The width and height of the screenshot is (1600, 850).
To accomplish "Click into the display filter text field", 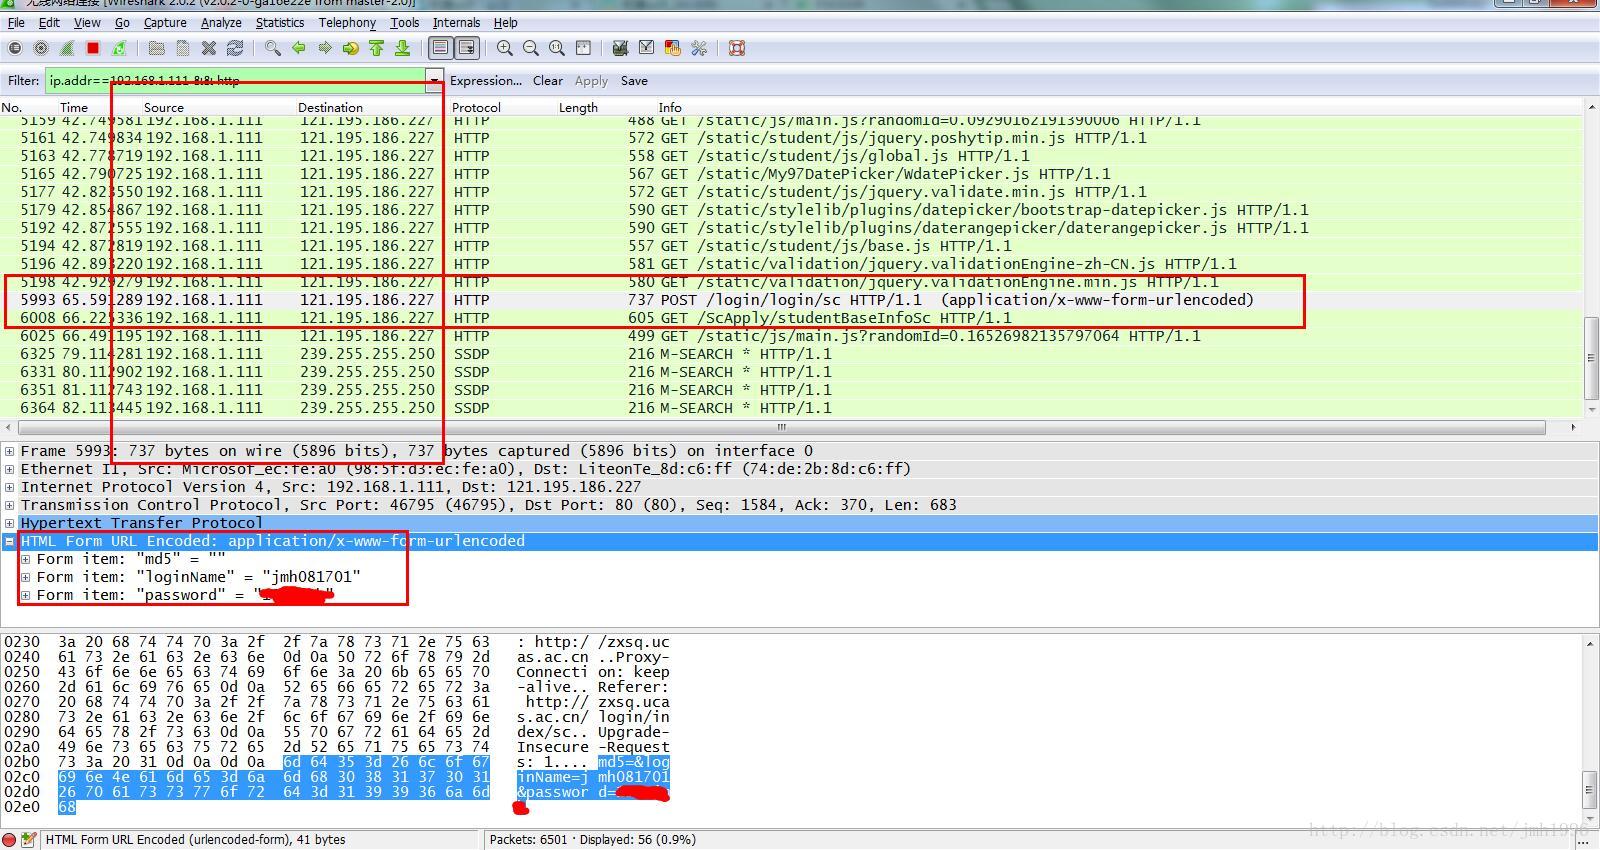I will (x=236, y=81).
